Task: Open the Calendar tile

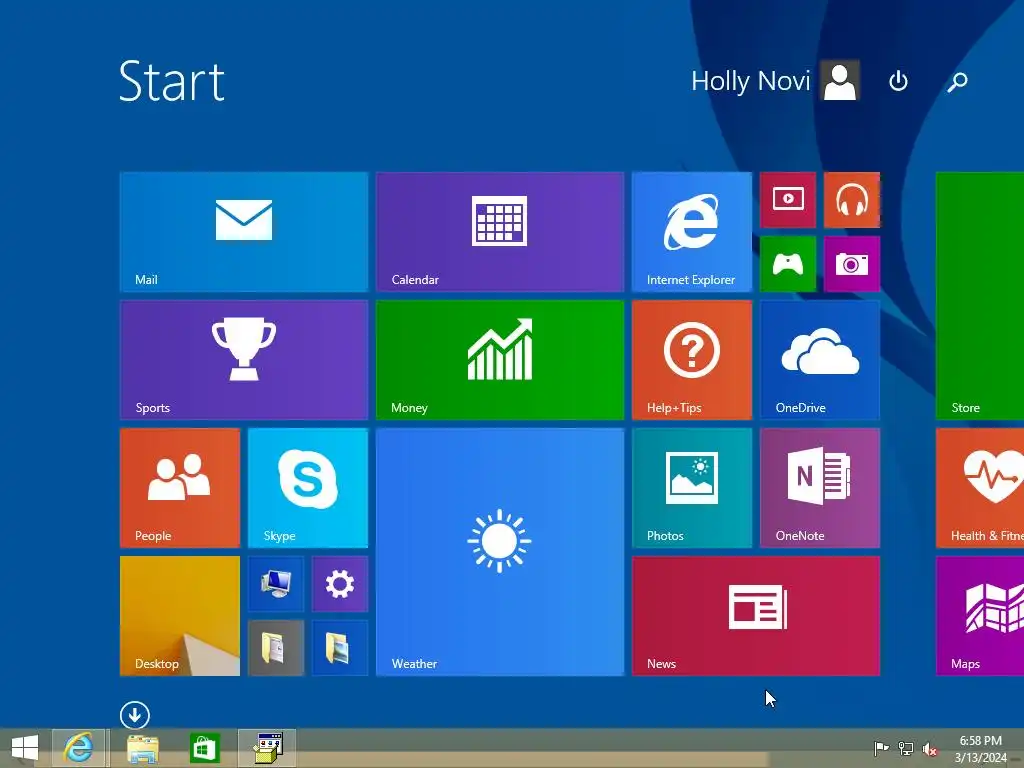Action: pos(500,232)
